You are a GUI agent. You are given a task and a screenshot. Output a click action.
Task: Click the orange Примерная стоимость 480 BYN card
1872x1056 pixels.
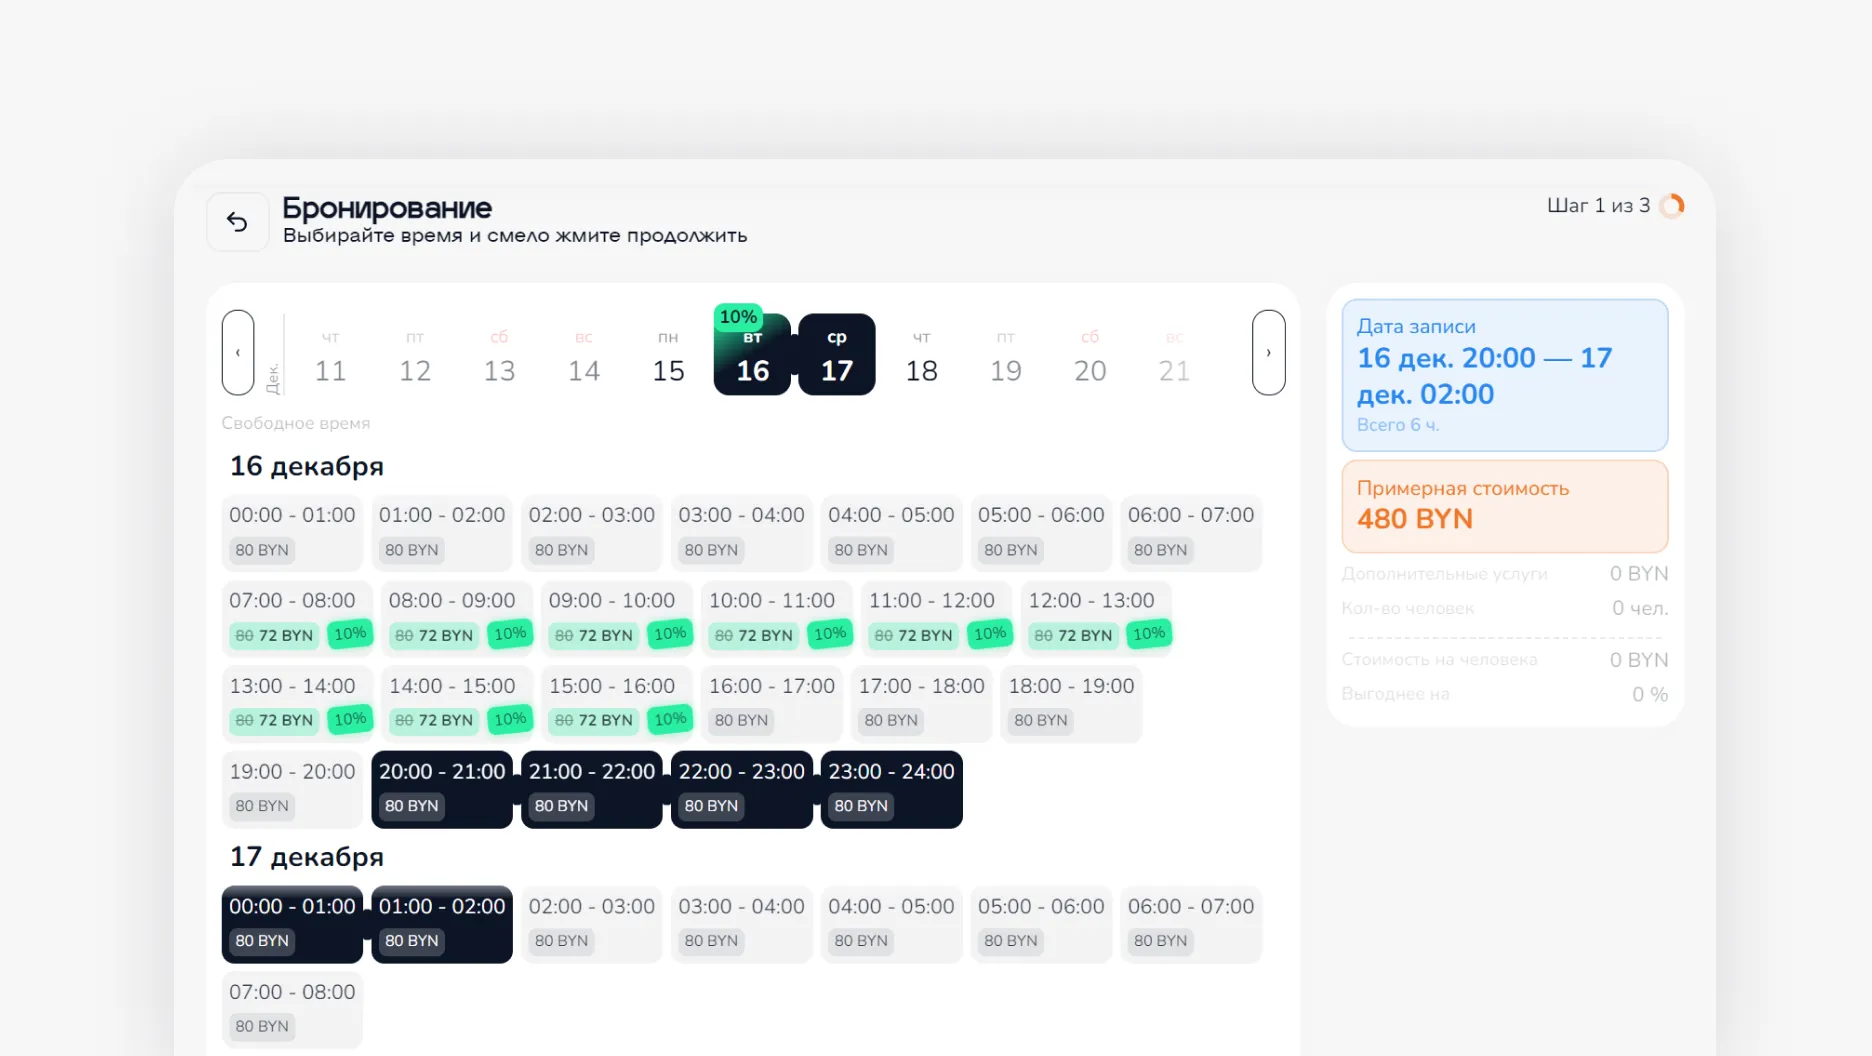point(1504,505)
